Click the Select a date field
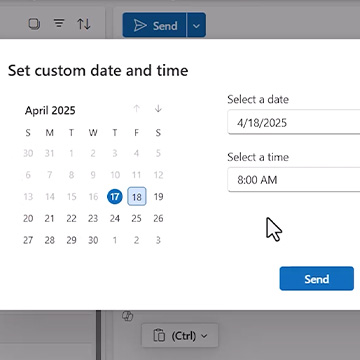360x360 pixels. 294,122
